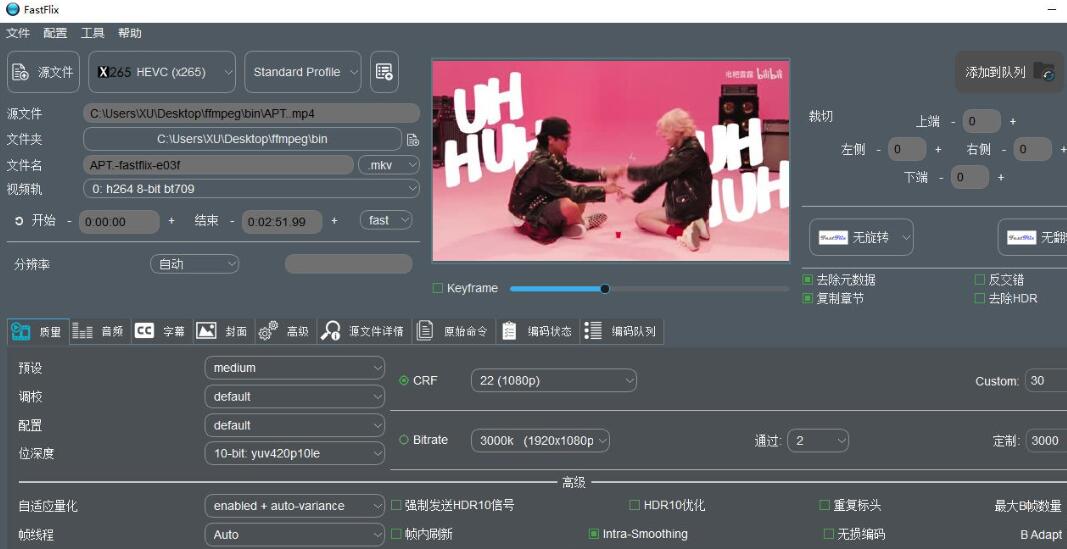
Task: Click the reset start time icon
Action: 18,221
